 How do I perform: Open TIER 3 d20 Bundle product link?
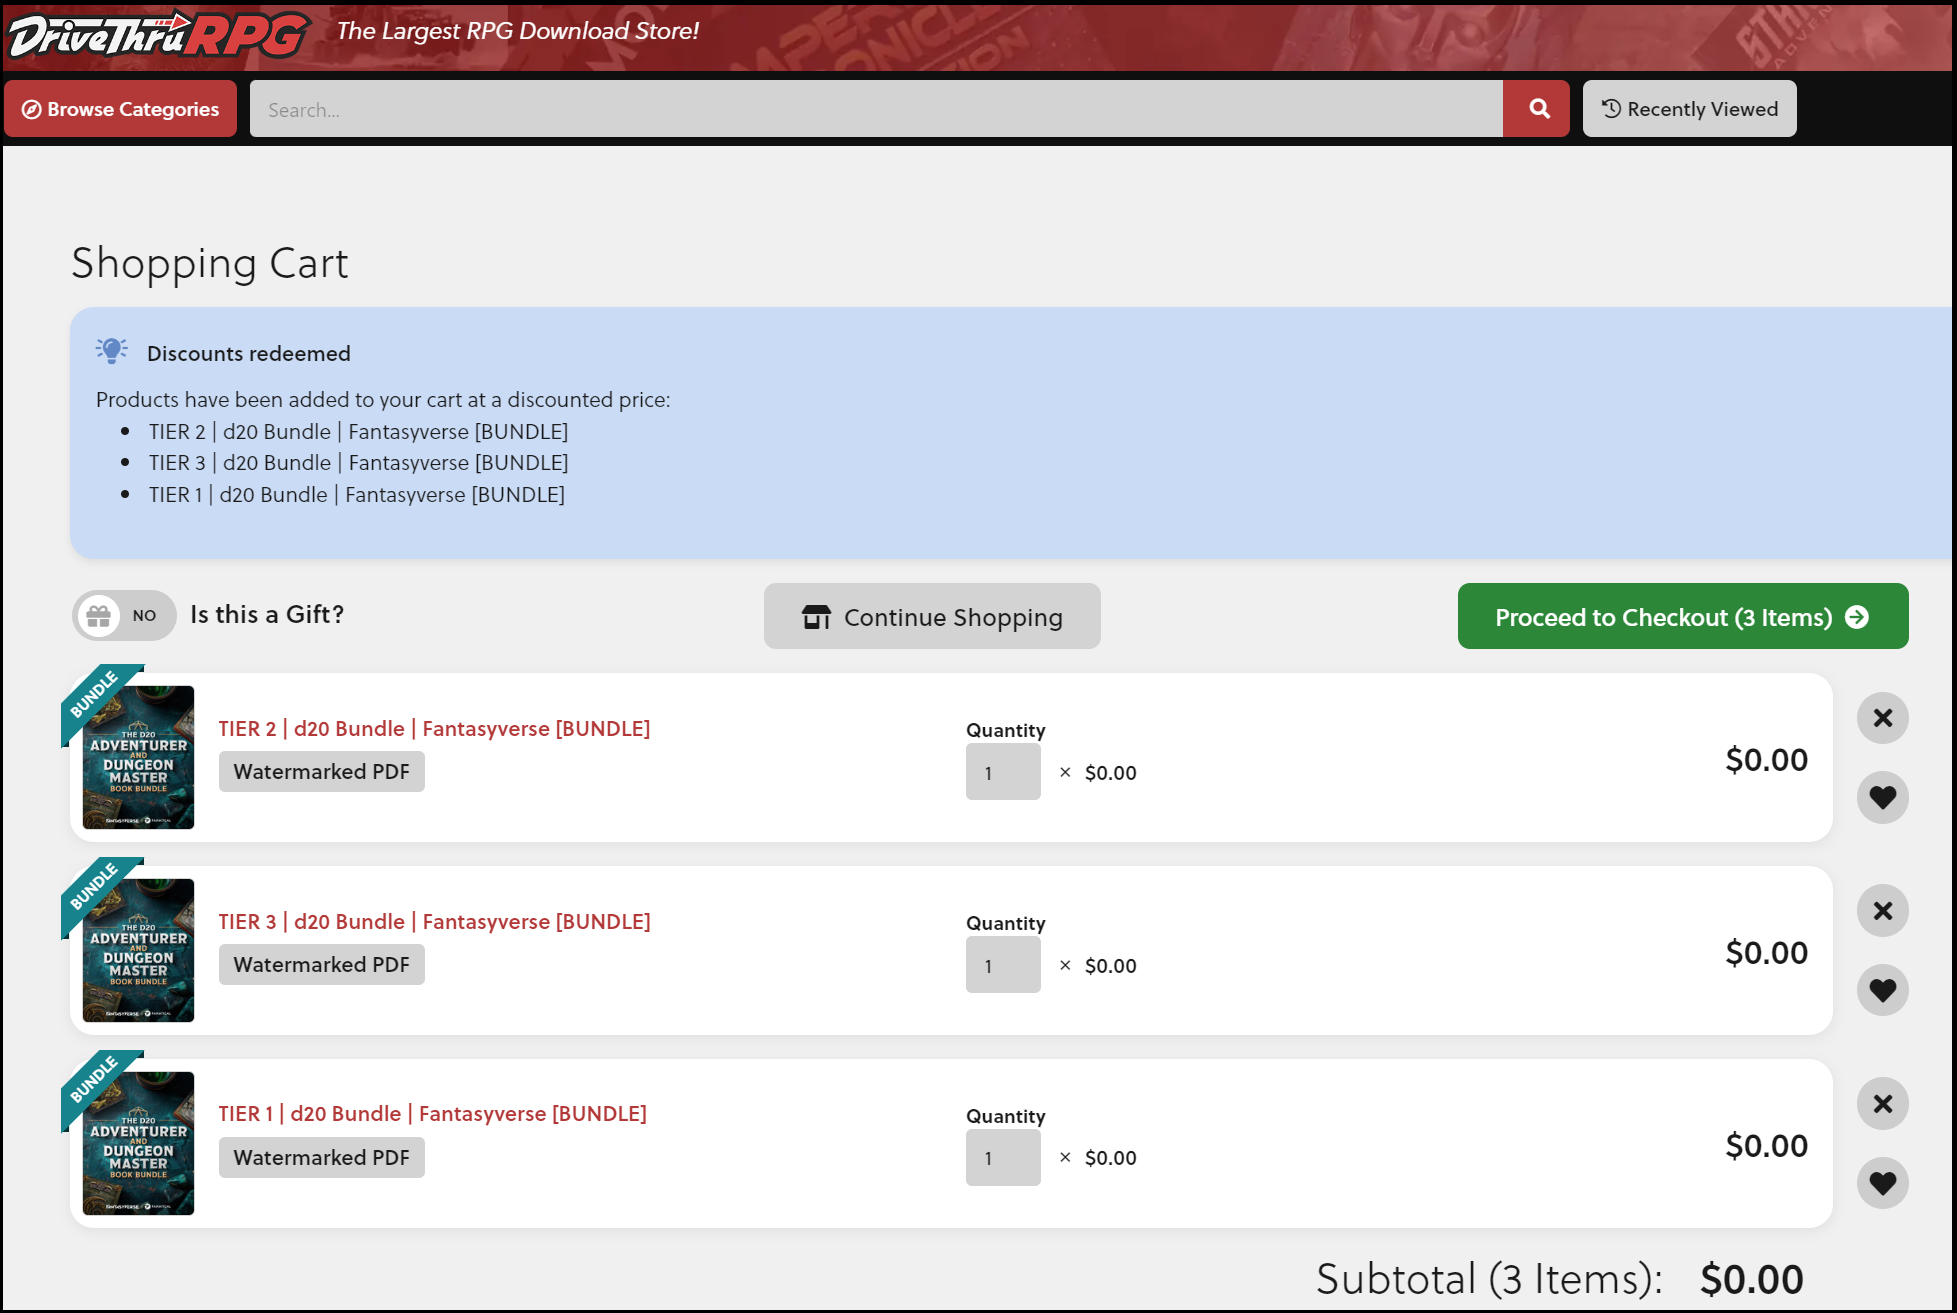434,922
